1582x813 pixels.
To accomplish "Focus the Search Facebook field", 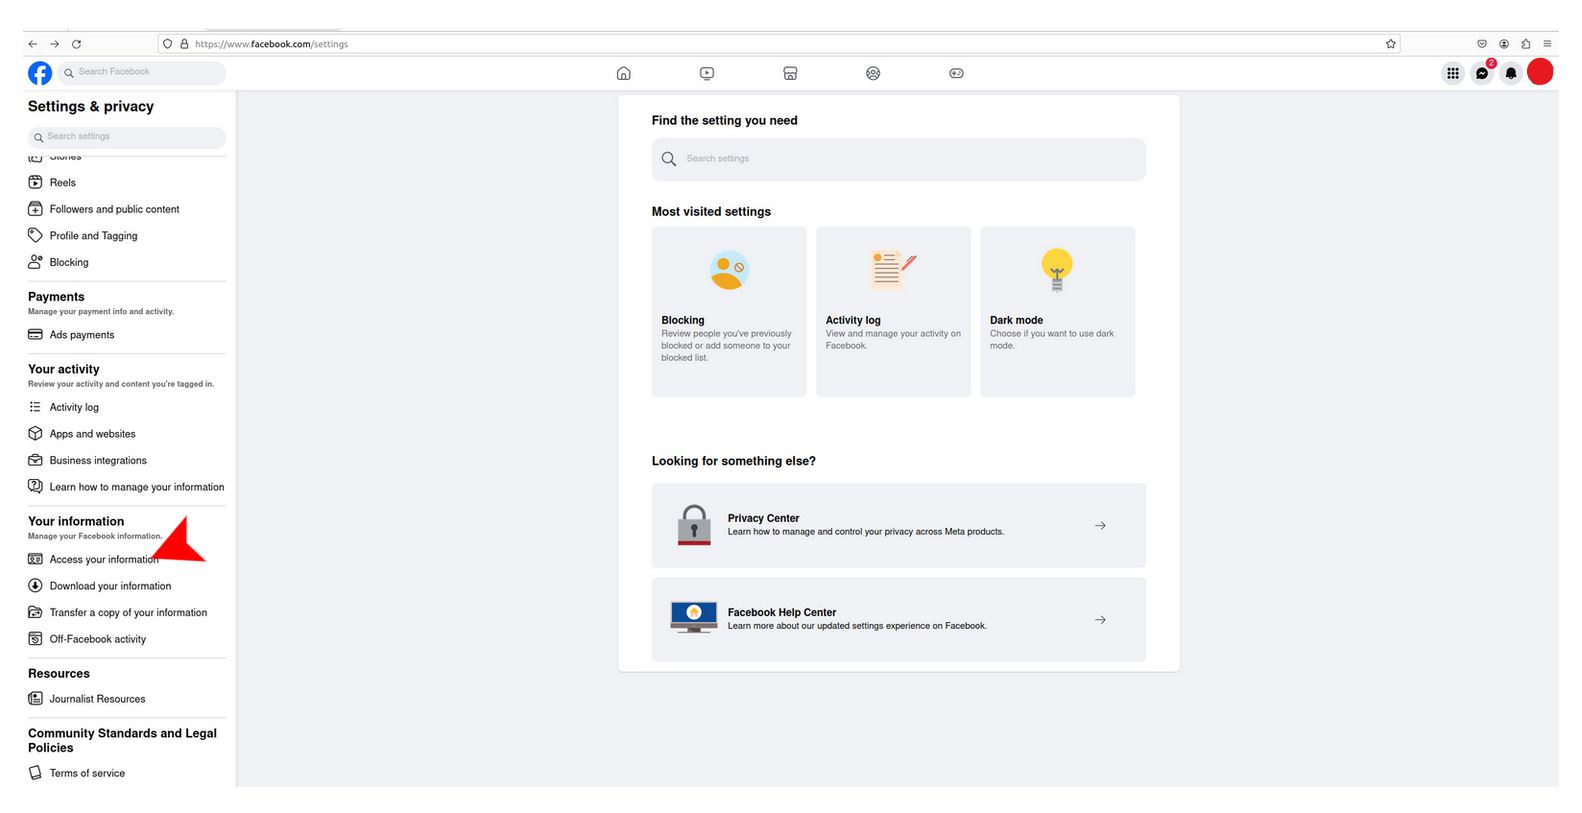I will [141, 72].
